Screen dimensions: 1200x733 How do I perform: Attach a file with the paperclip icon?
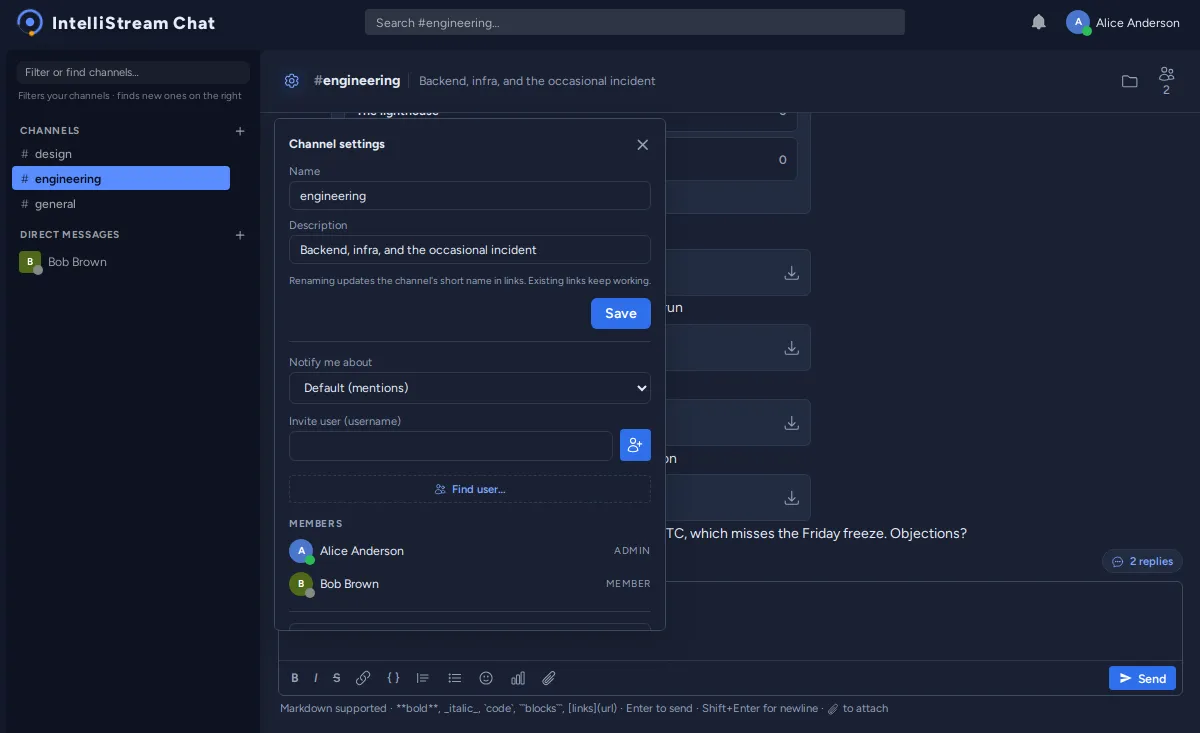(x=549, y=678)
